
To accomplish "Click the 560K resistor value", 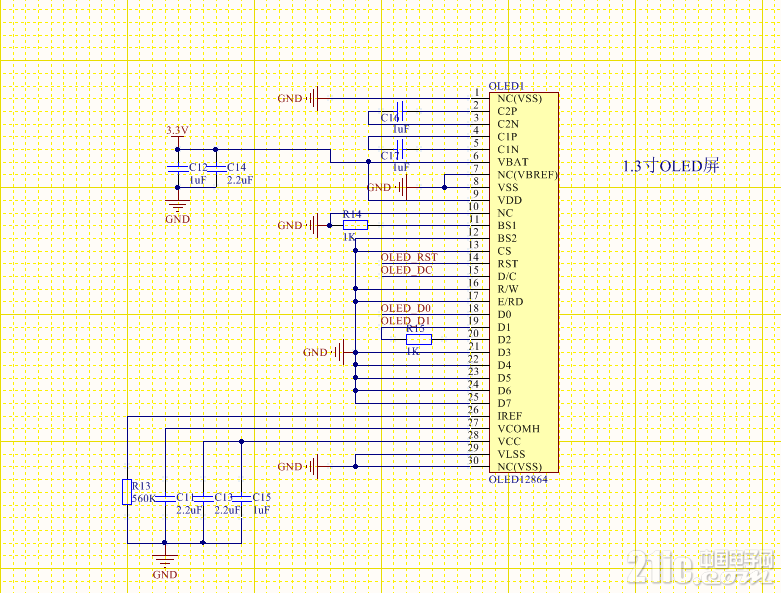I will coord(143,498).
